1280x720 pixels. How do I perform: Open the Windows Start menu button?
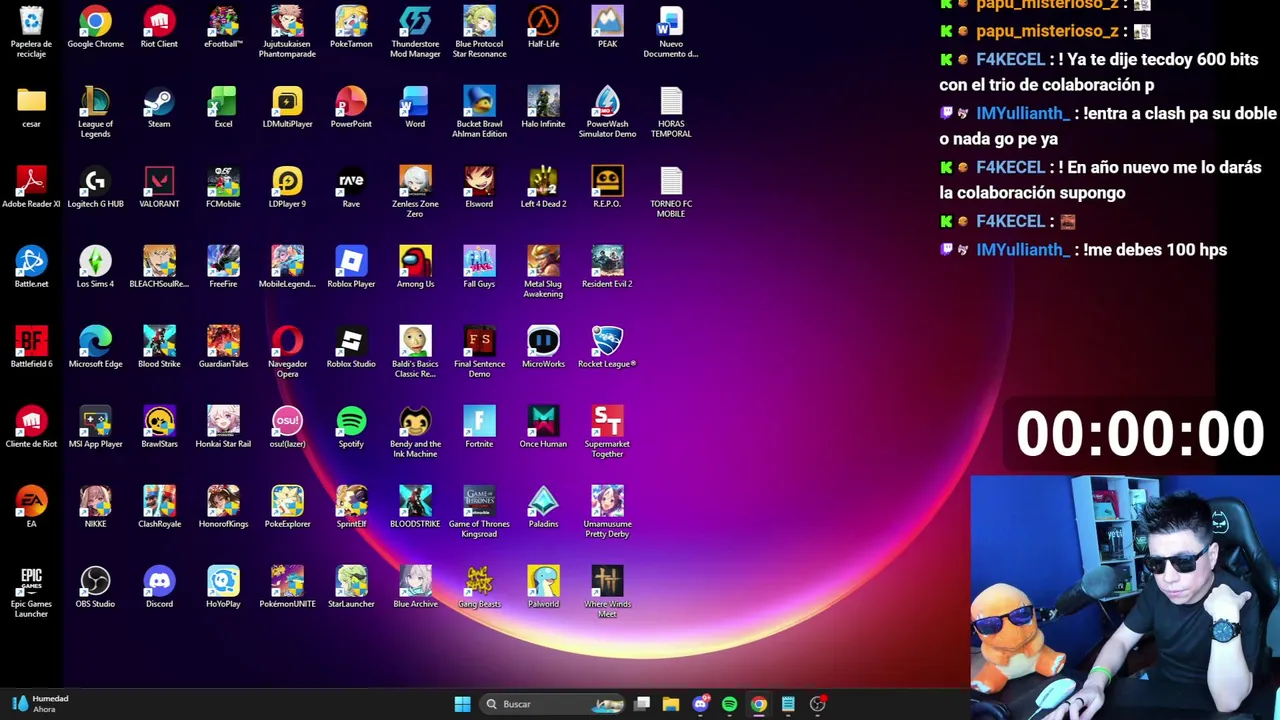click(x=462, y=704)
